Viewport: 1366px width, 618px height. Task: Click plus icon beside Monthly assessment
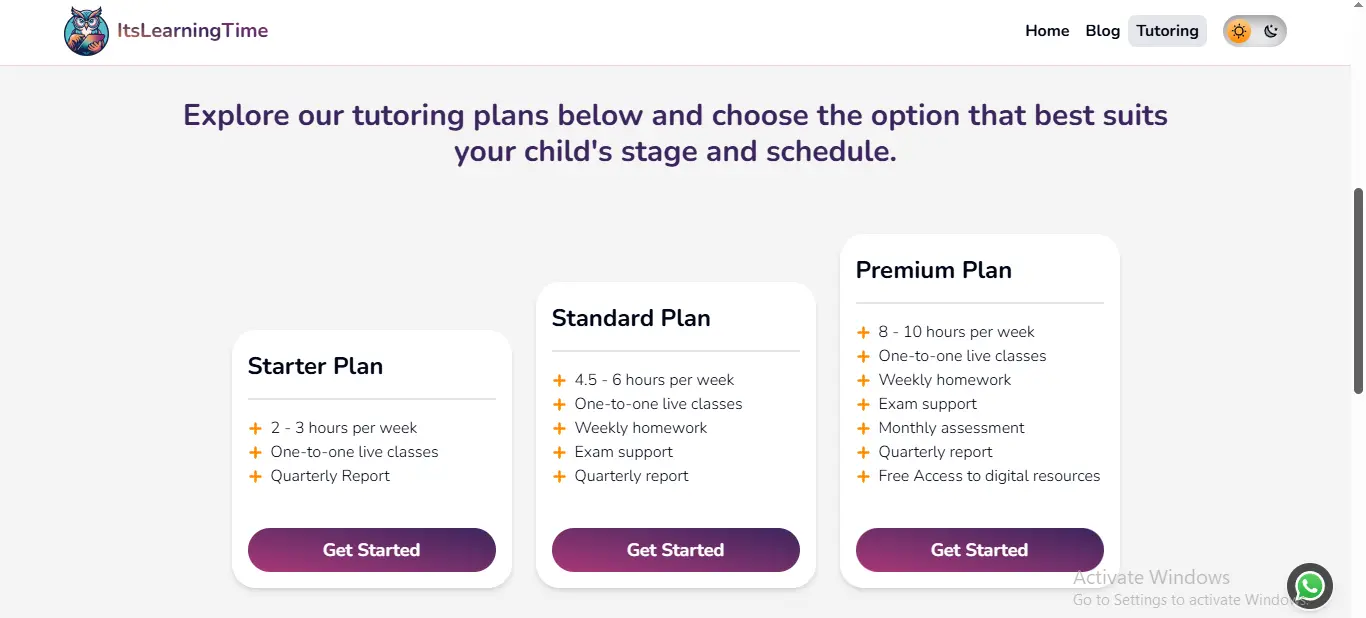click(863, 428)
